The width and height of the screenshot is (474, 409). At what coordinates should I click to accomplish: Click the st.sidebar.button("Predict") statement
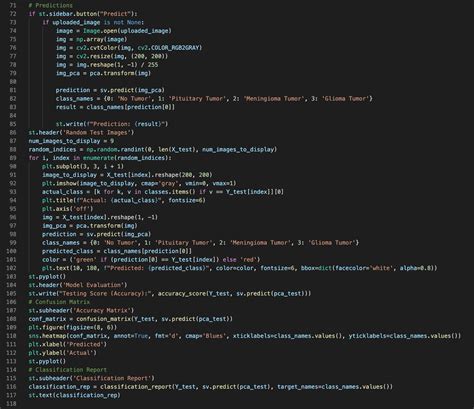(83, 14)
